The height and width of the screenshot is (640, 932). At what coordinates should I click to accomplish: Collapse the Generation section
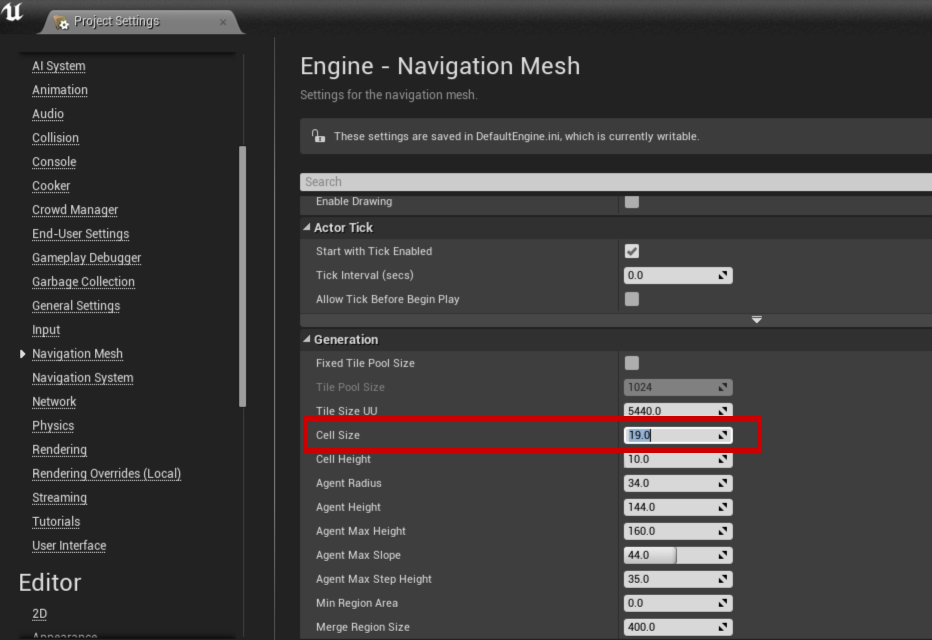point(307,340)
